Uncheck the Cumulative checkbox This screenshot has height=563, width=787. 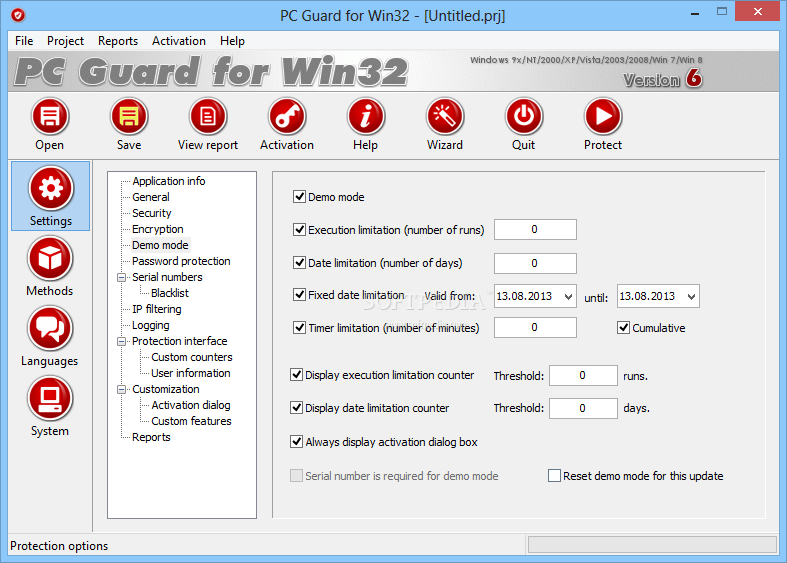[x=623, y=328]
